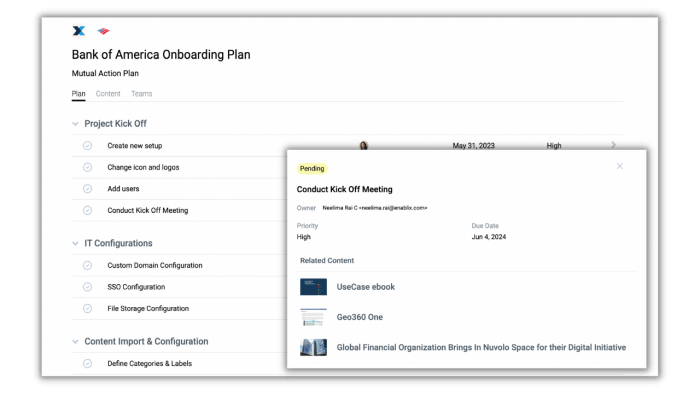Open the Geo360 One thumbnail

click(313, 317)
